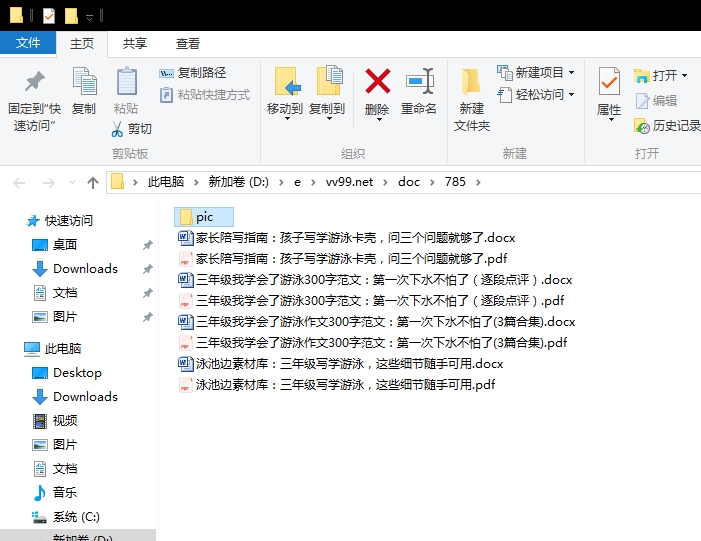This screenshot has height=541, width=701.
Task: Select 3篇合集 docx file
Action: coord(377,321)
